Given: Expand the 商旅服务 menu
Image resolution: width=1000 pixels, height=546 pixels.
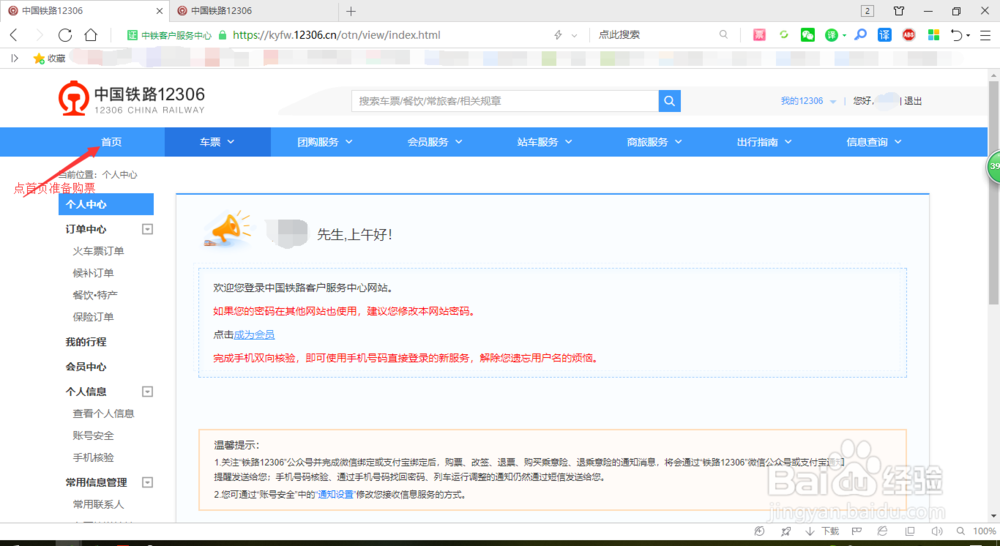Looking at the screenshot, I should coord(654,142).
